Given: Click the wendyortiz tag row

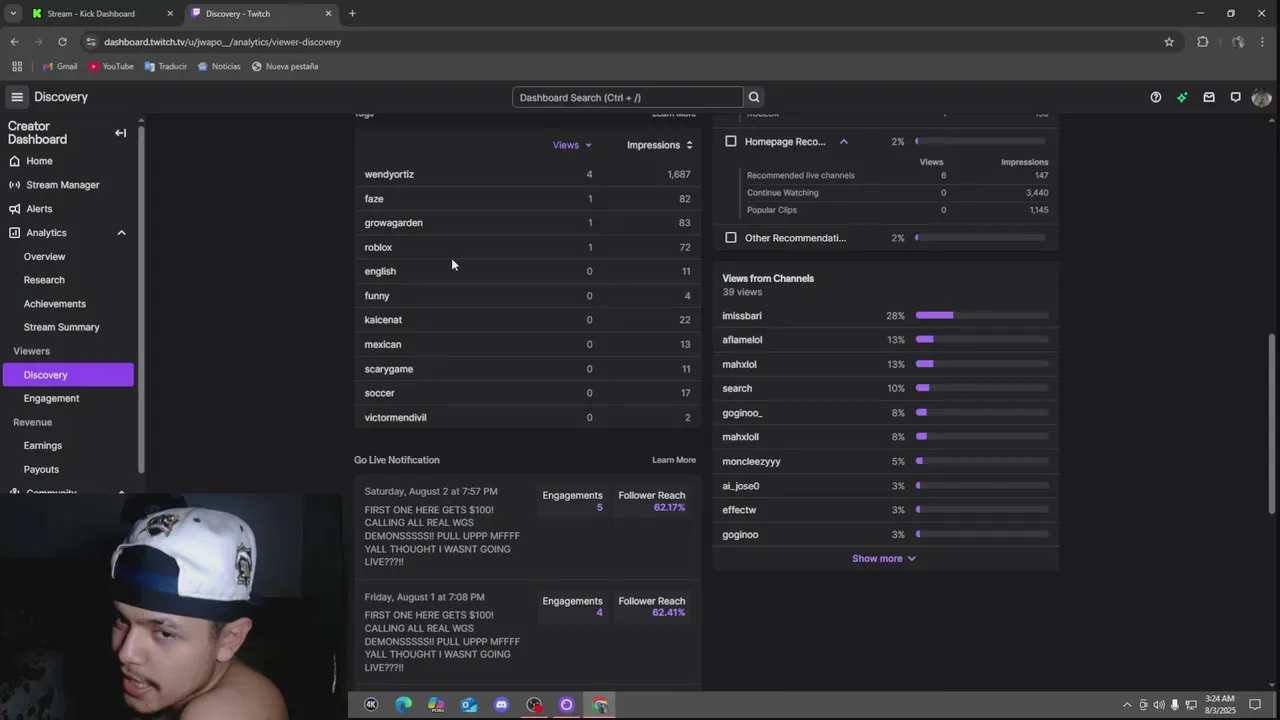Looking at the screenshot, I should [x=528, y=174].
